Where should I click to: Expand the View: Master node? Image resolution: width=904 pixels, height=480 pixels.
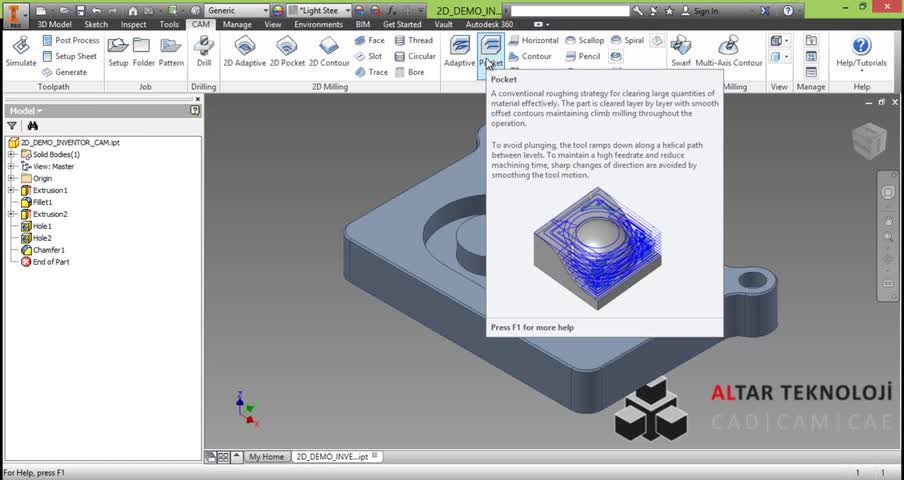(x=11, y=167)
